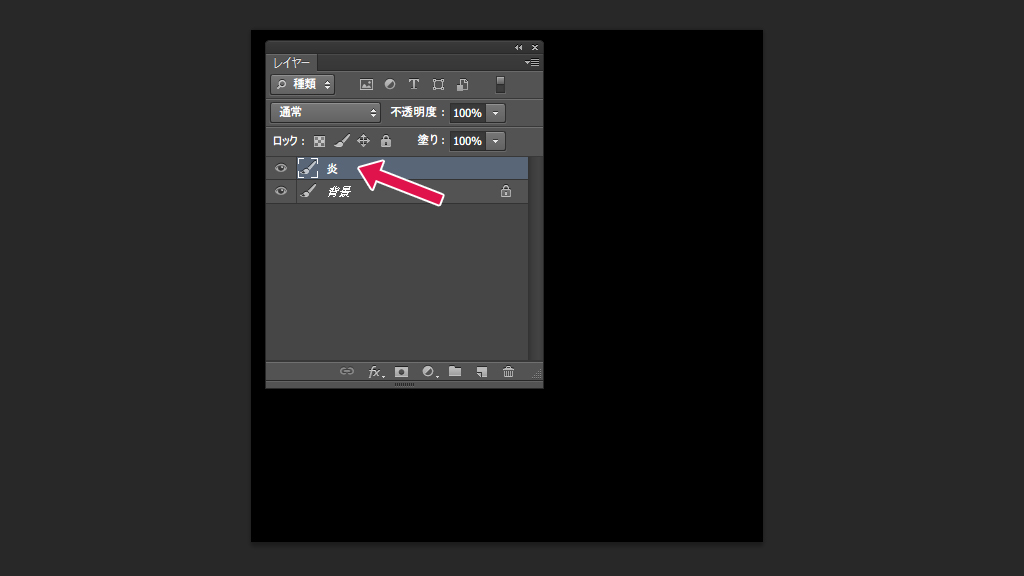Click the adjustment layer filter icon
This screenshot has width=1024, height=576.
(x=390, y=84)
